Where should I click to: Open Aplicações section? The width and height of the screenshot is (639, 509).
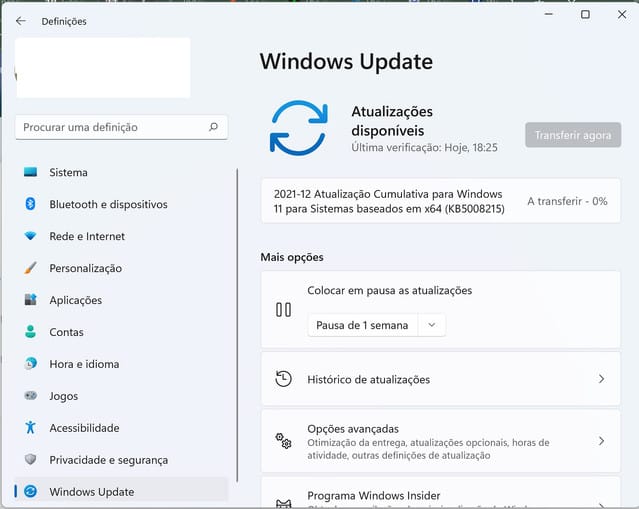point(121,300)
